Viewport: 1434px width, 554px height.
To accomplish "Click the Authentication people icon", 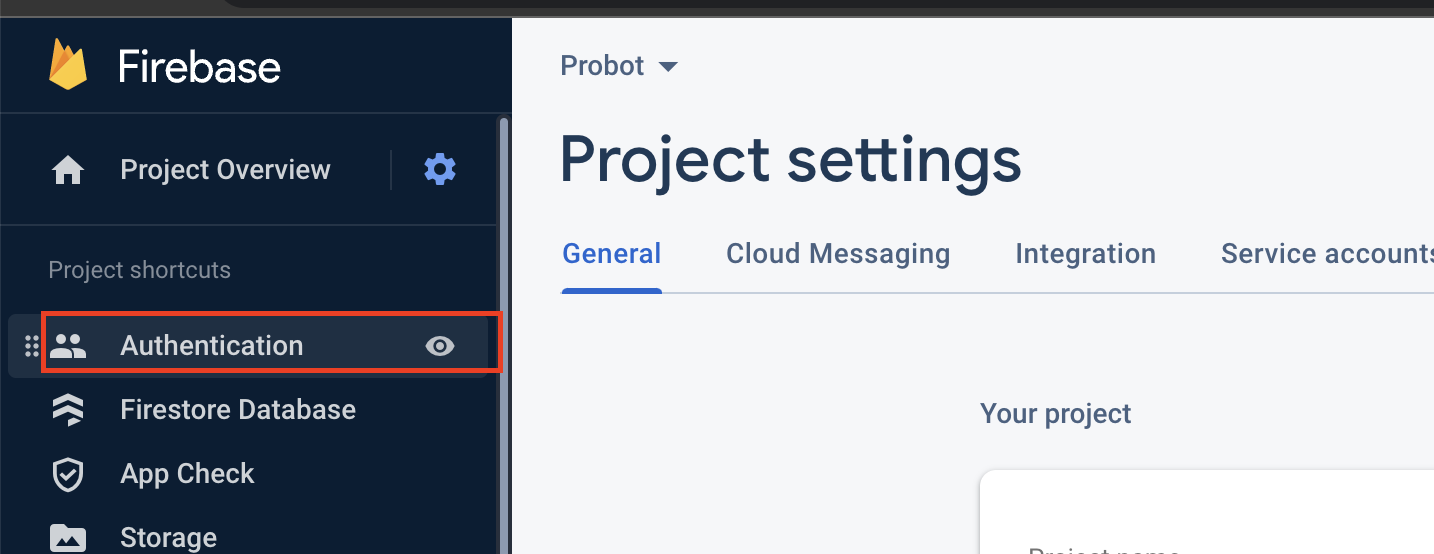I will (69, 346).
